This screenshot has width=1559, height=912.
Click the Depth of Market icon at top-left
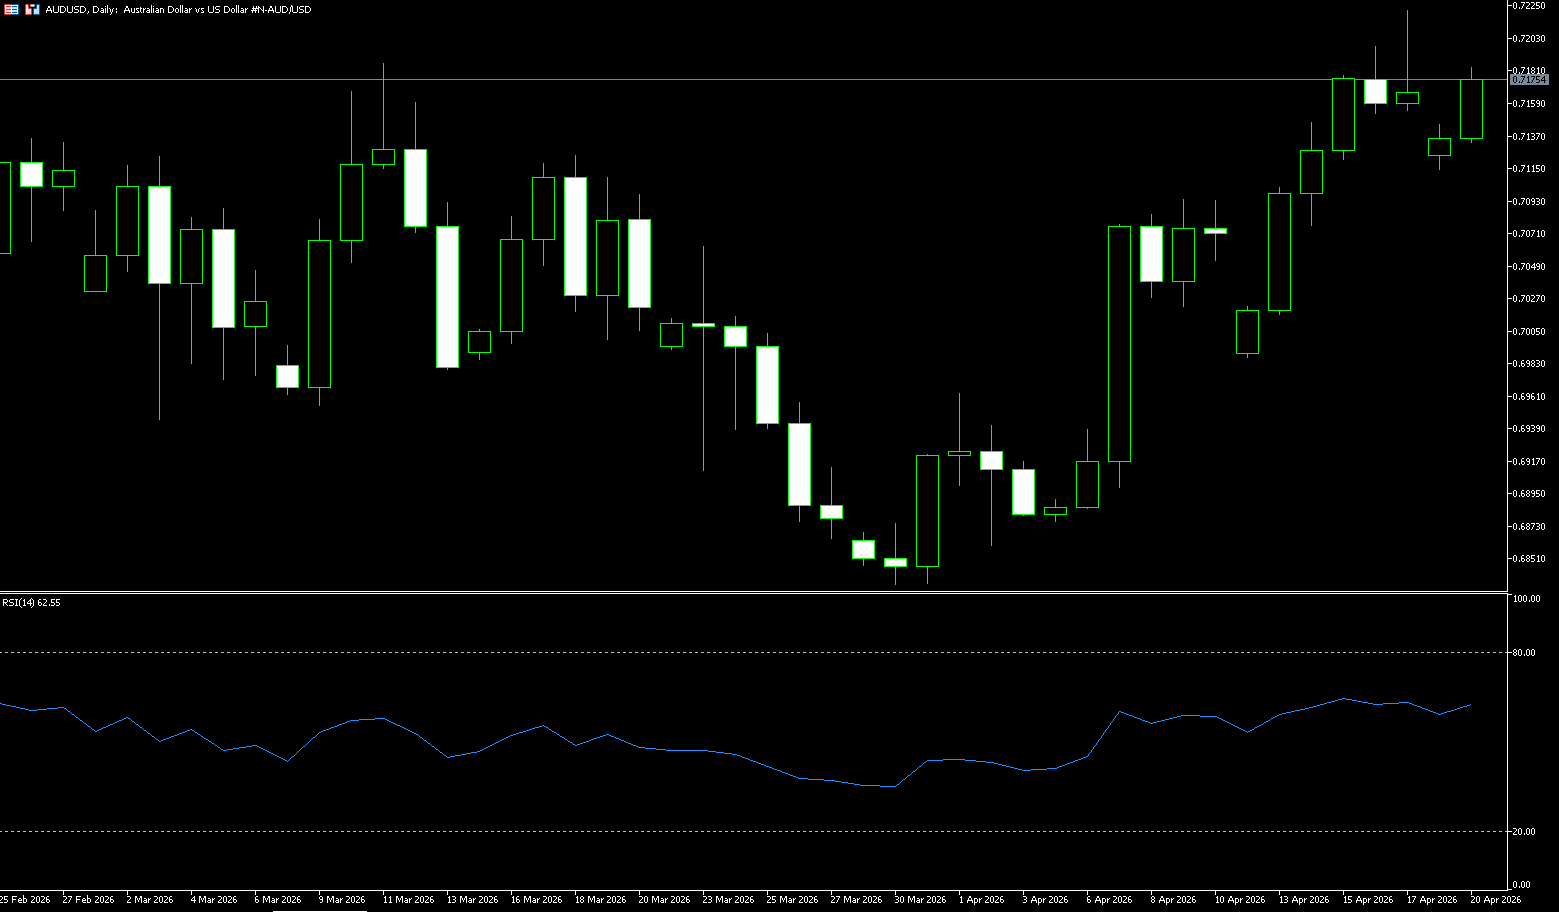pyautogui.click(x=12, y=9)
